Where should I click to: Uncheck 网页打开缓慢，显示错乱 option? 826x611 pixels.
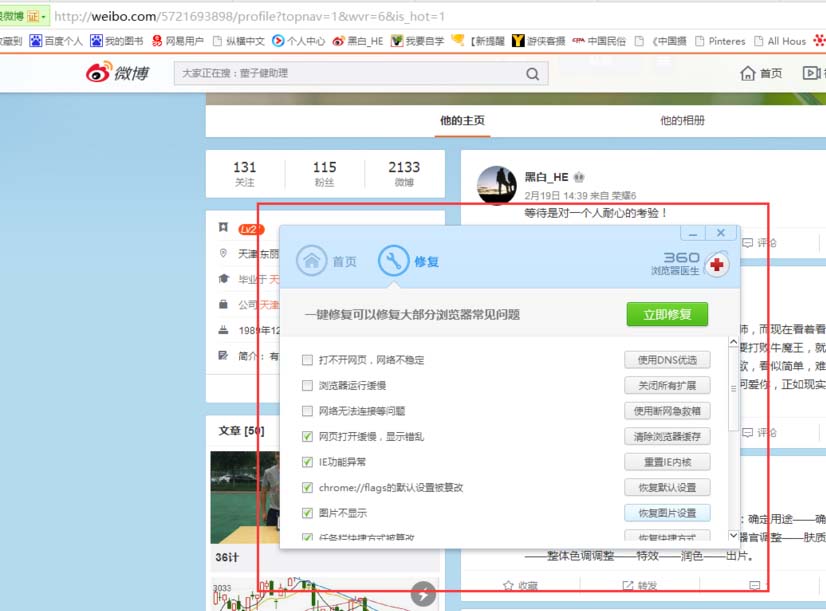307,436
